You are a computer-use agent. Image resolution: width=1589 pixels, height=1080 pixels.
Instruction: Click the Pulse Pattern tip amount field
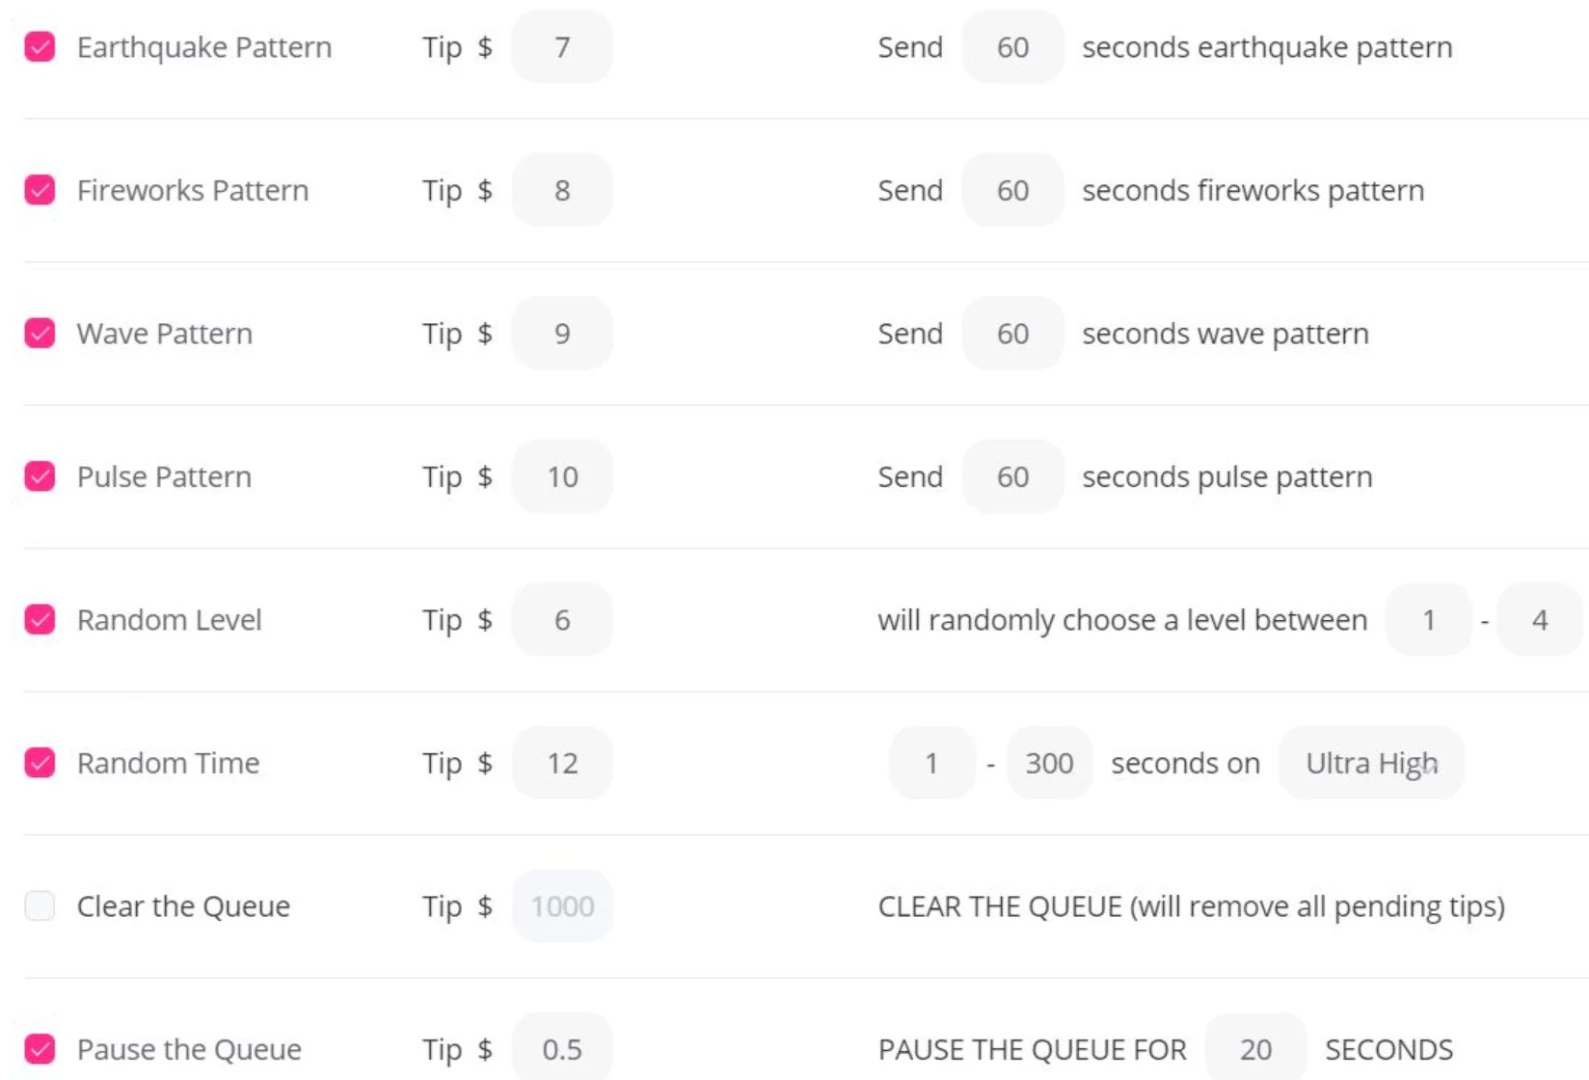(x=562, y=476)
